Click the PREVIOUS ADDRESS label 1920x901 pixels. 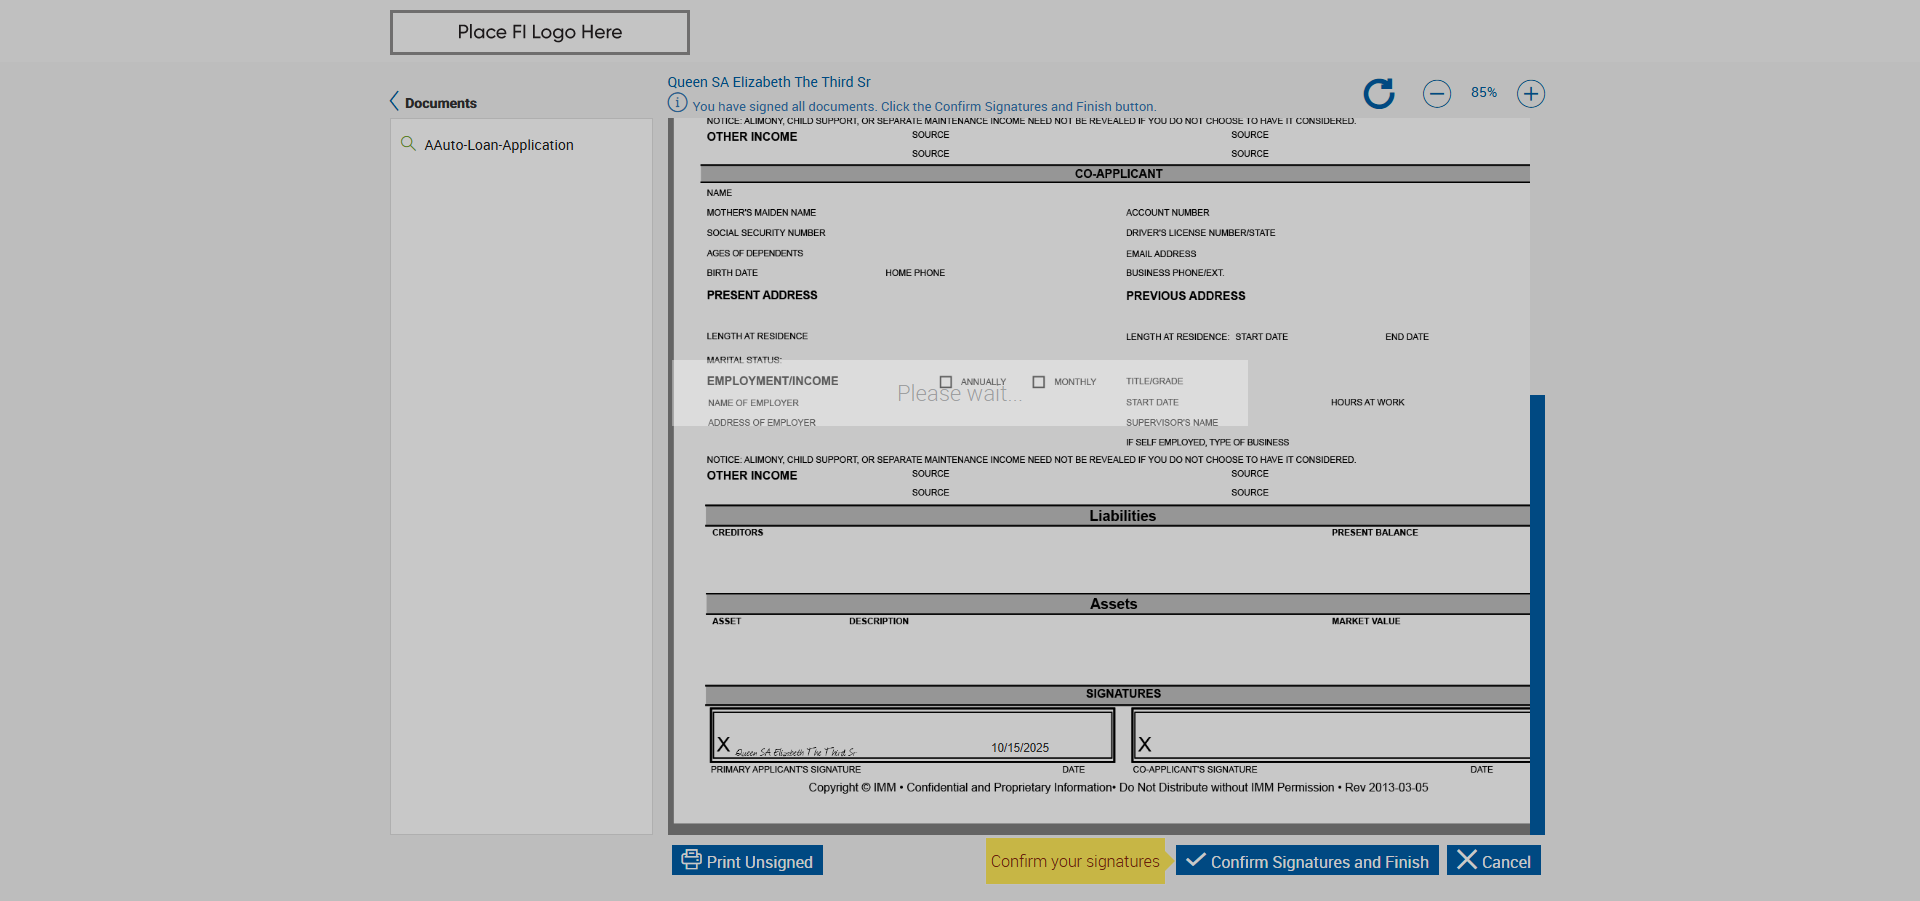click(1186, 296)
